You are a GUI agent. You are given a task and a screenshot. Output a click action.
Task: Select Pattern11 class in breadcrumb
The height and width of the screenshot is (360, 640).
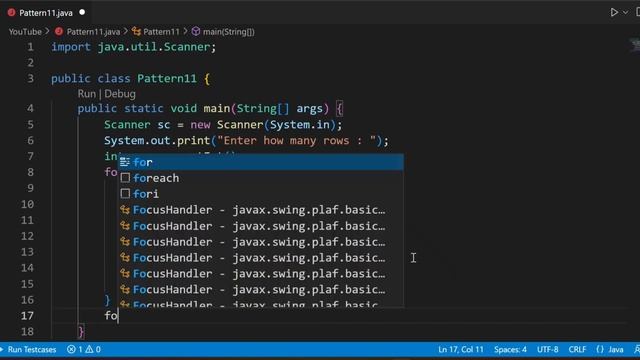click(161, 31)
